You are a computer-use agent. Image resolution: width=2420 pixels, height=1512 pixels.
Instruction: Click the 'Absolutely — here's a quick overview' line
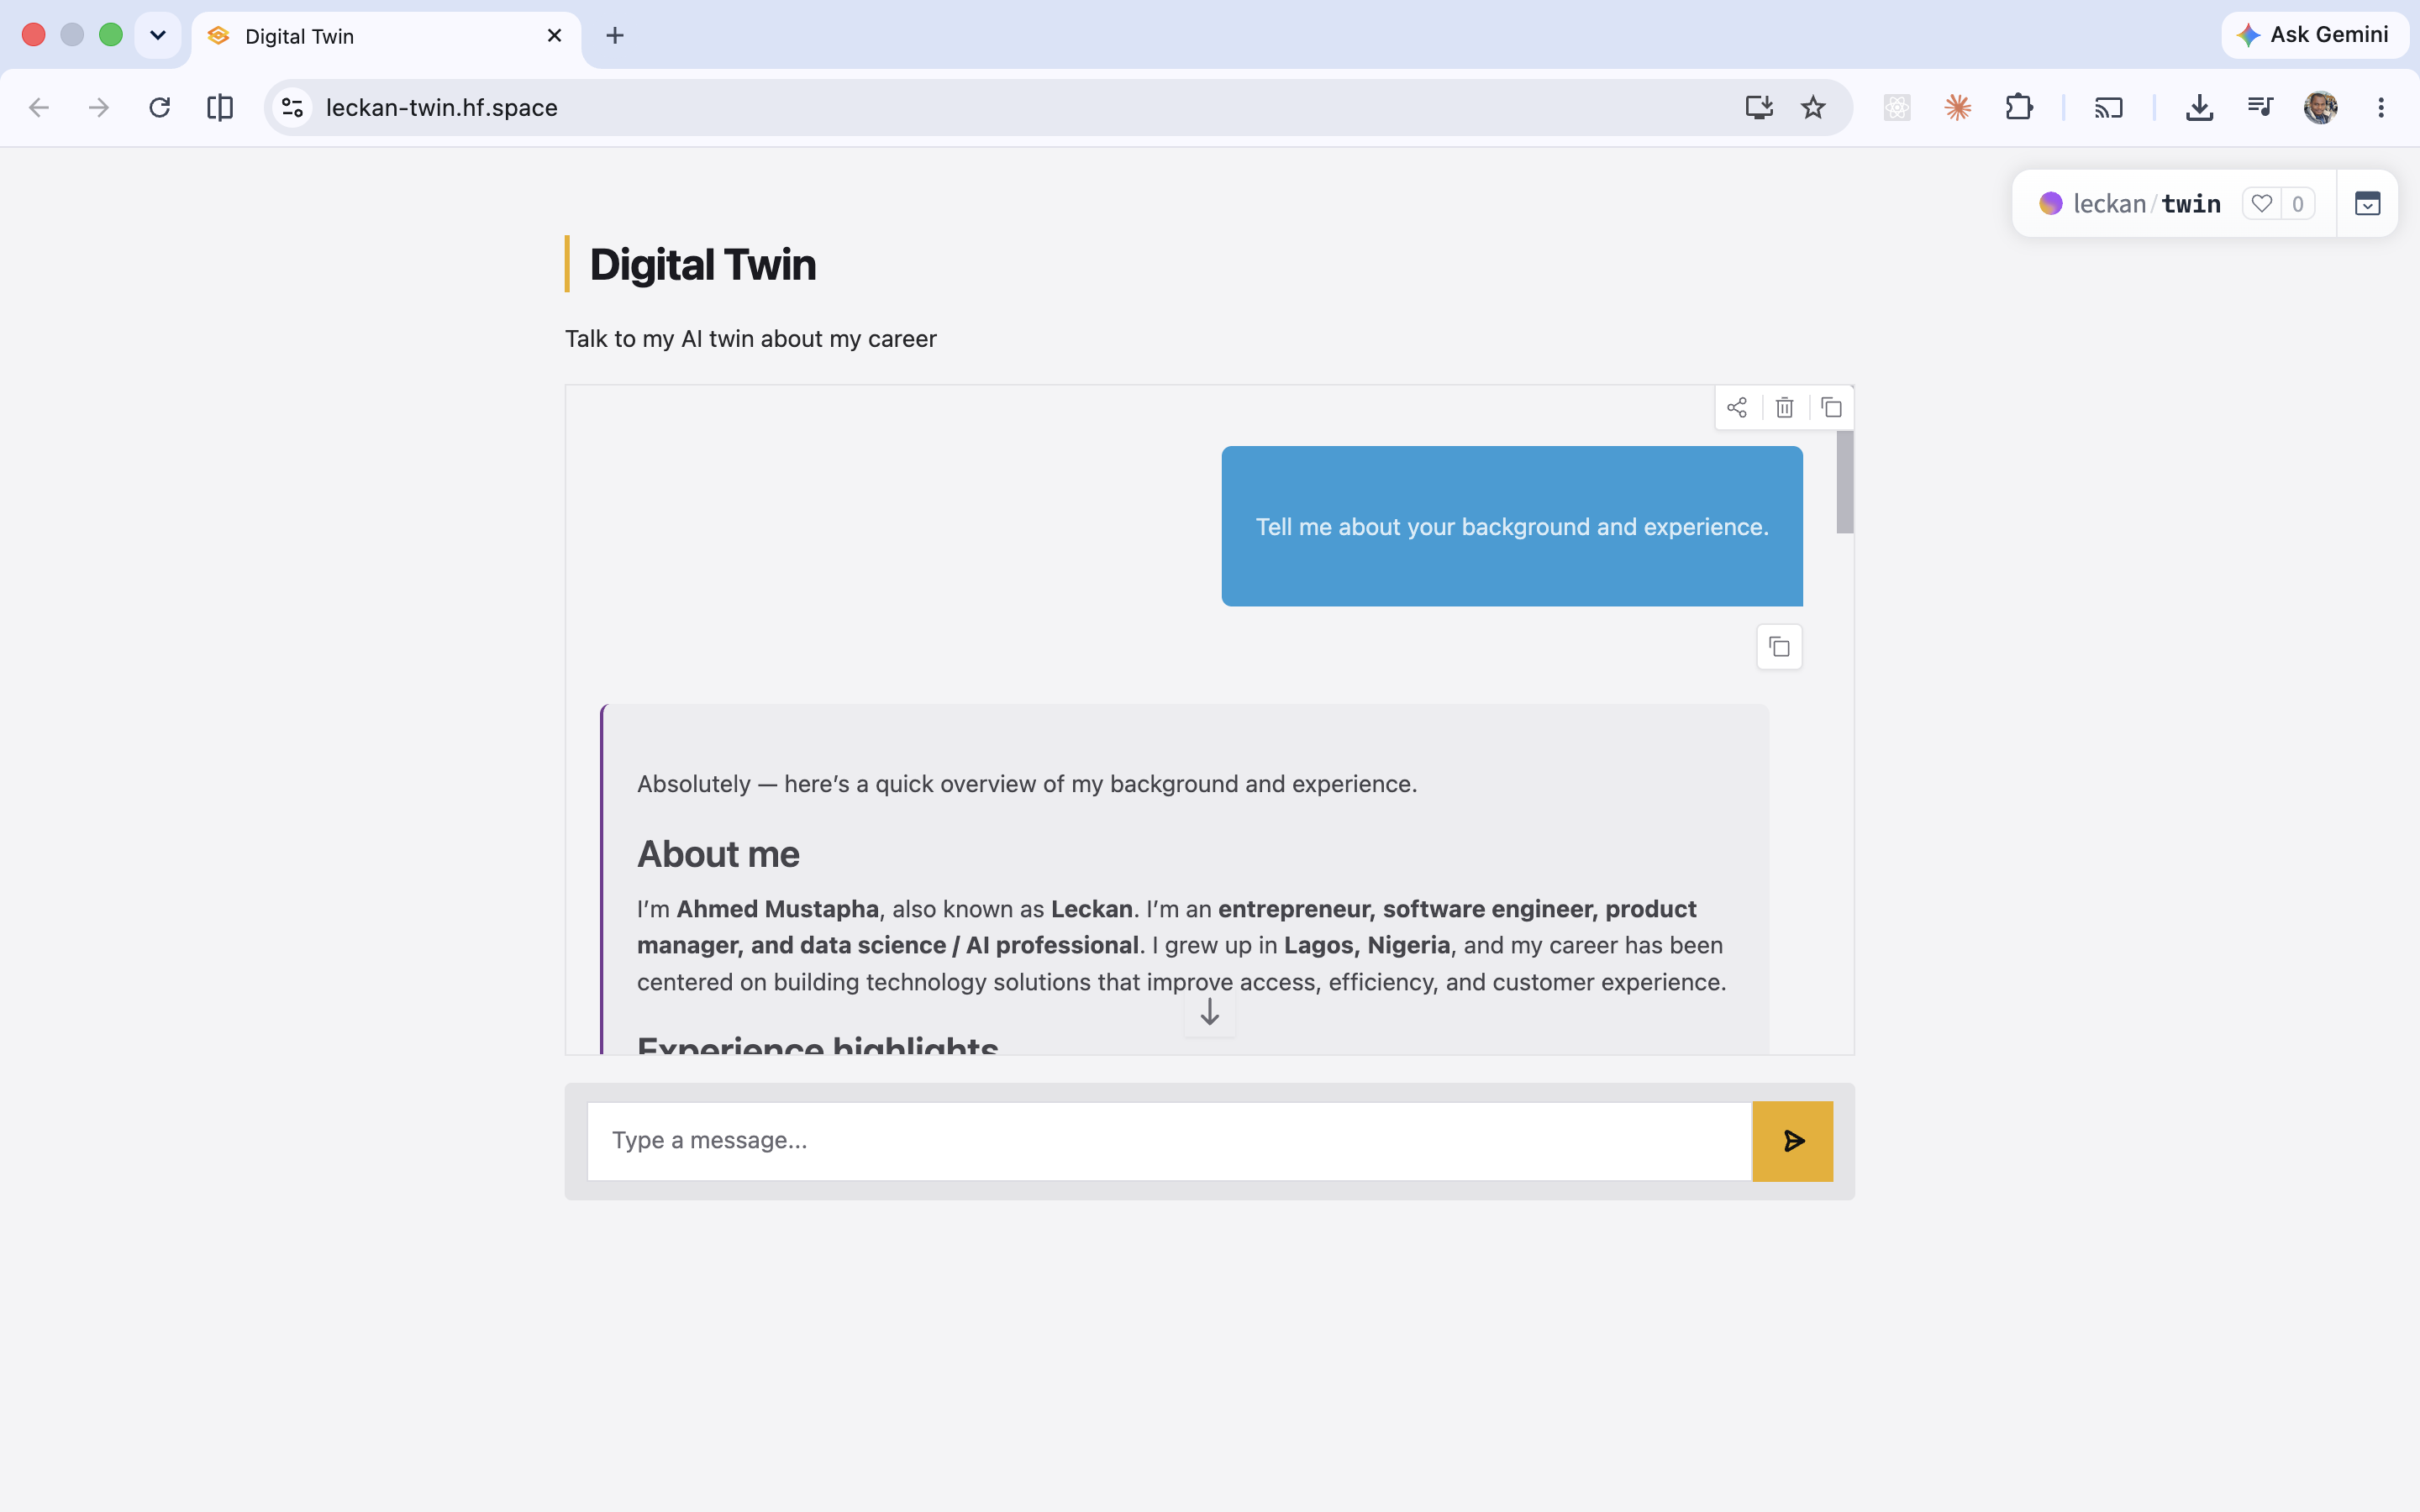[x=1027, y=784]
